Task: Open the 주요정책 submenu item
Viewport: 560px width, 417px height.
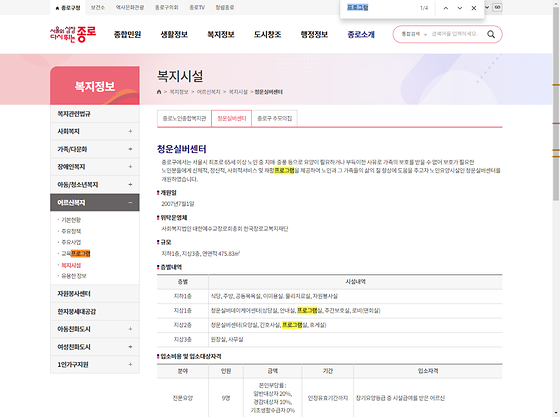Action: pyautogui.click(x=71, y=231)
